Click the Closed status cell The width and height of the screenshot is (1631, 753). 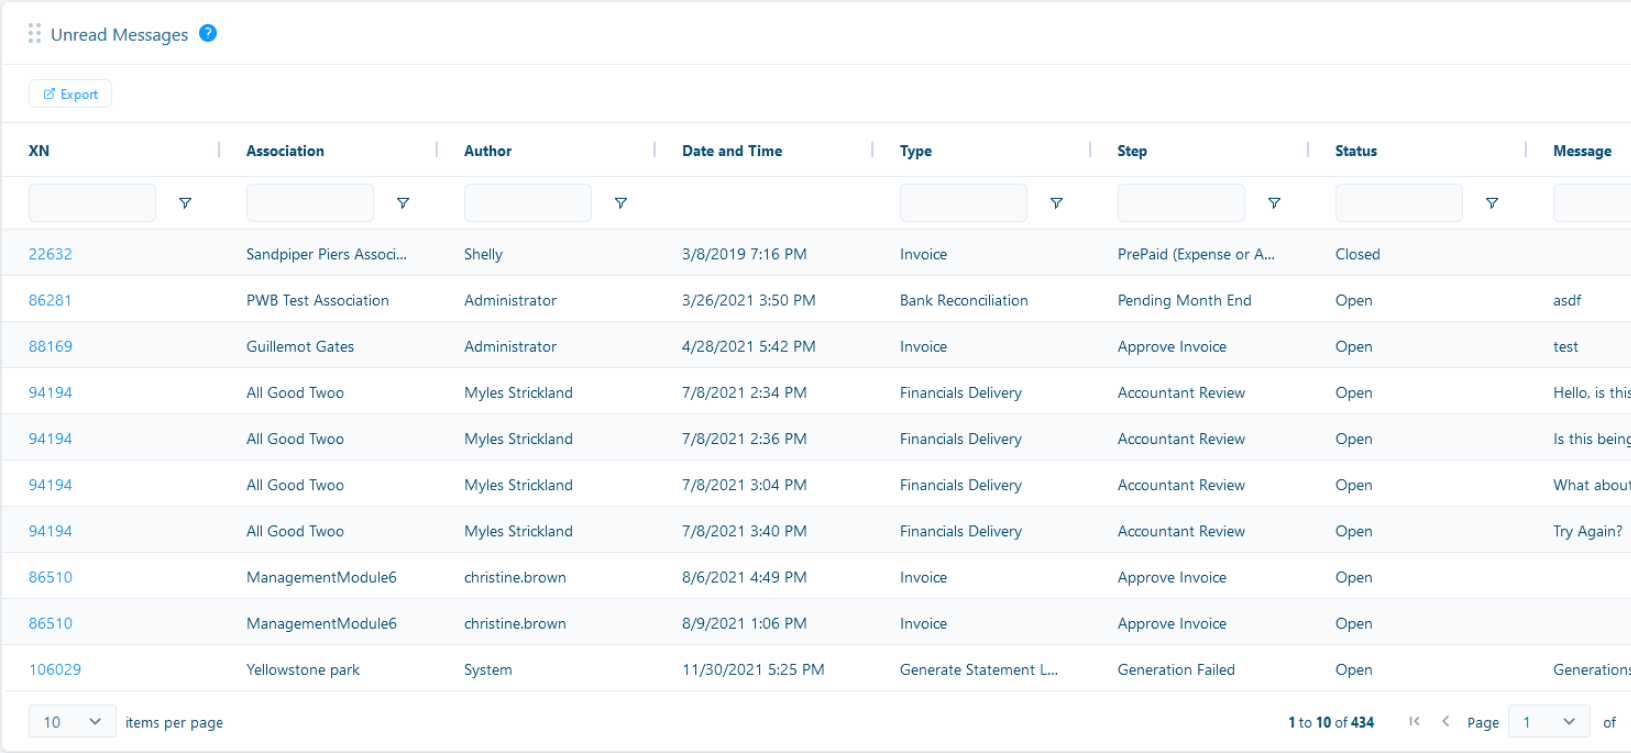coord(1357,254)
